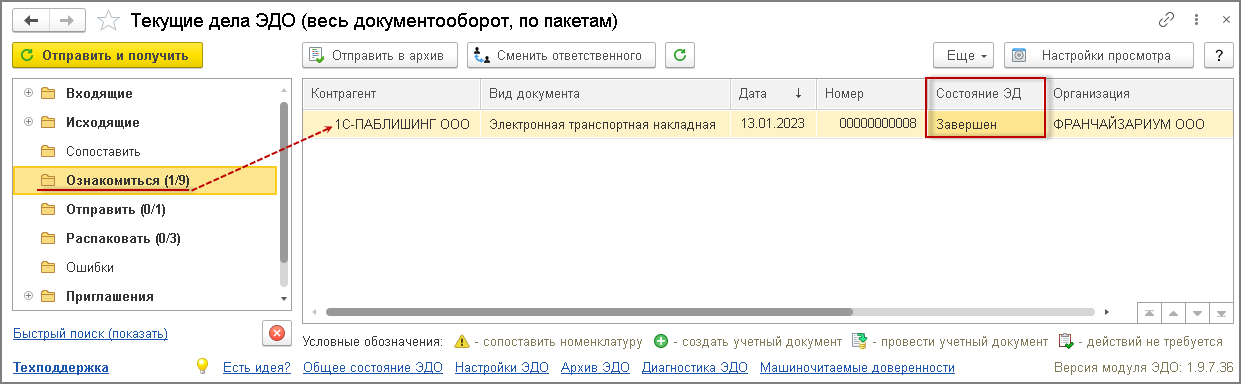The width and height of the screenshot is (1241, 384).
Task: Open the Техподдержка link
Action: tap(61, 368)
